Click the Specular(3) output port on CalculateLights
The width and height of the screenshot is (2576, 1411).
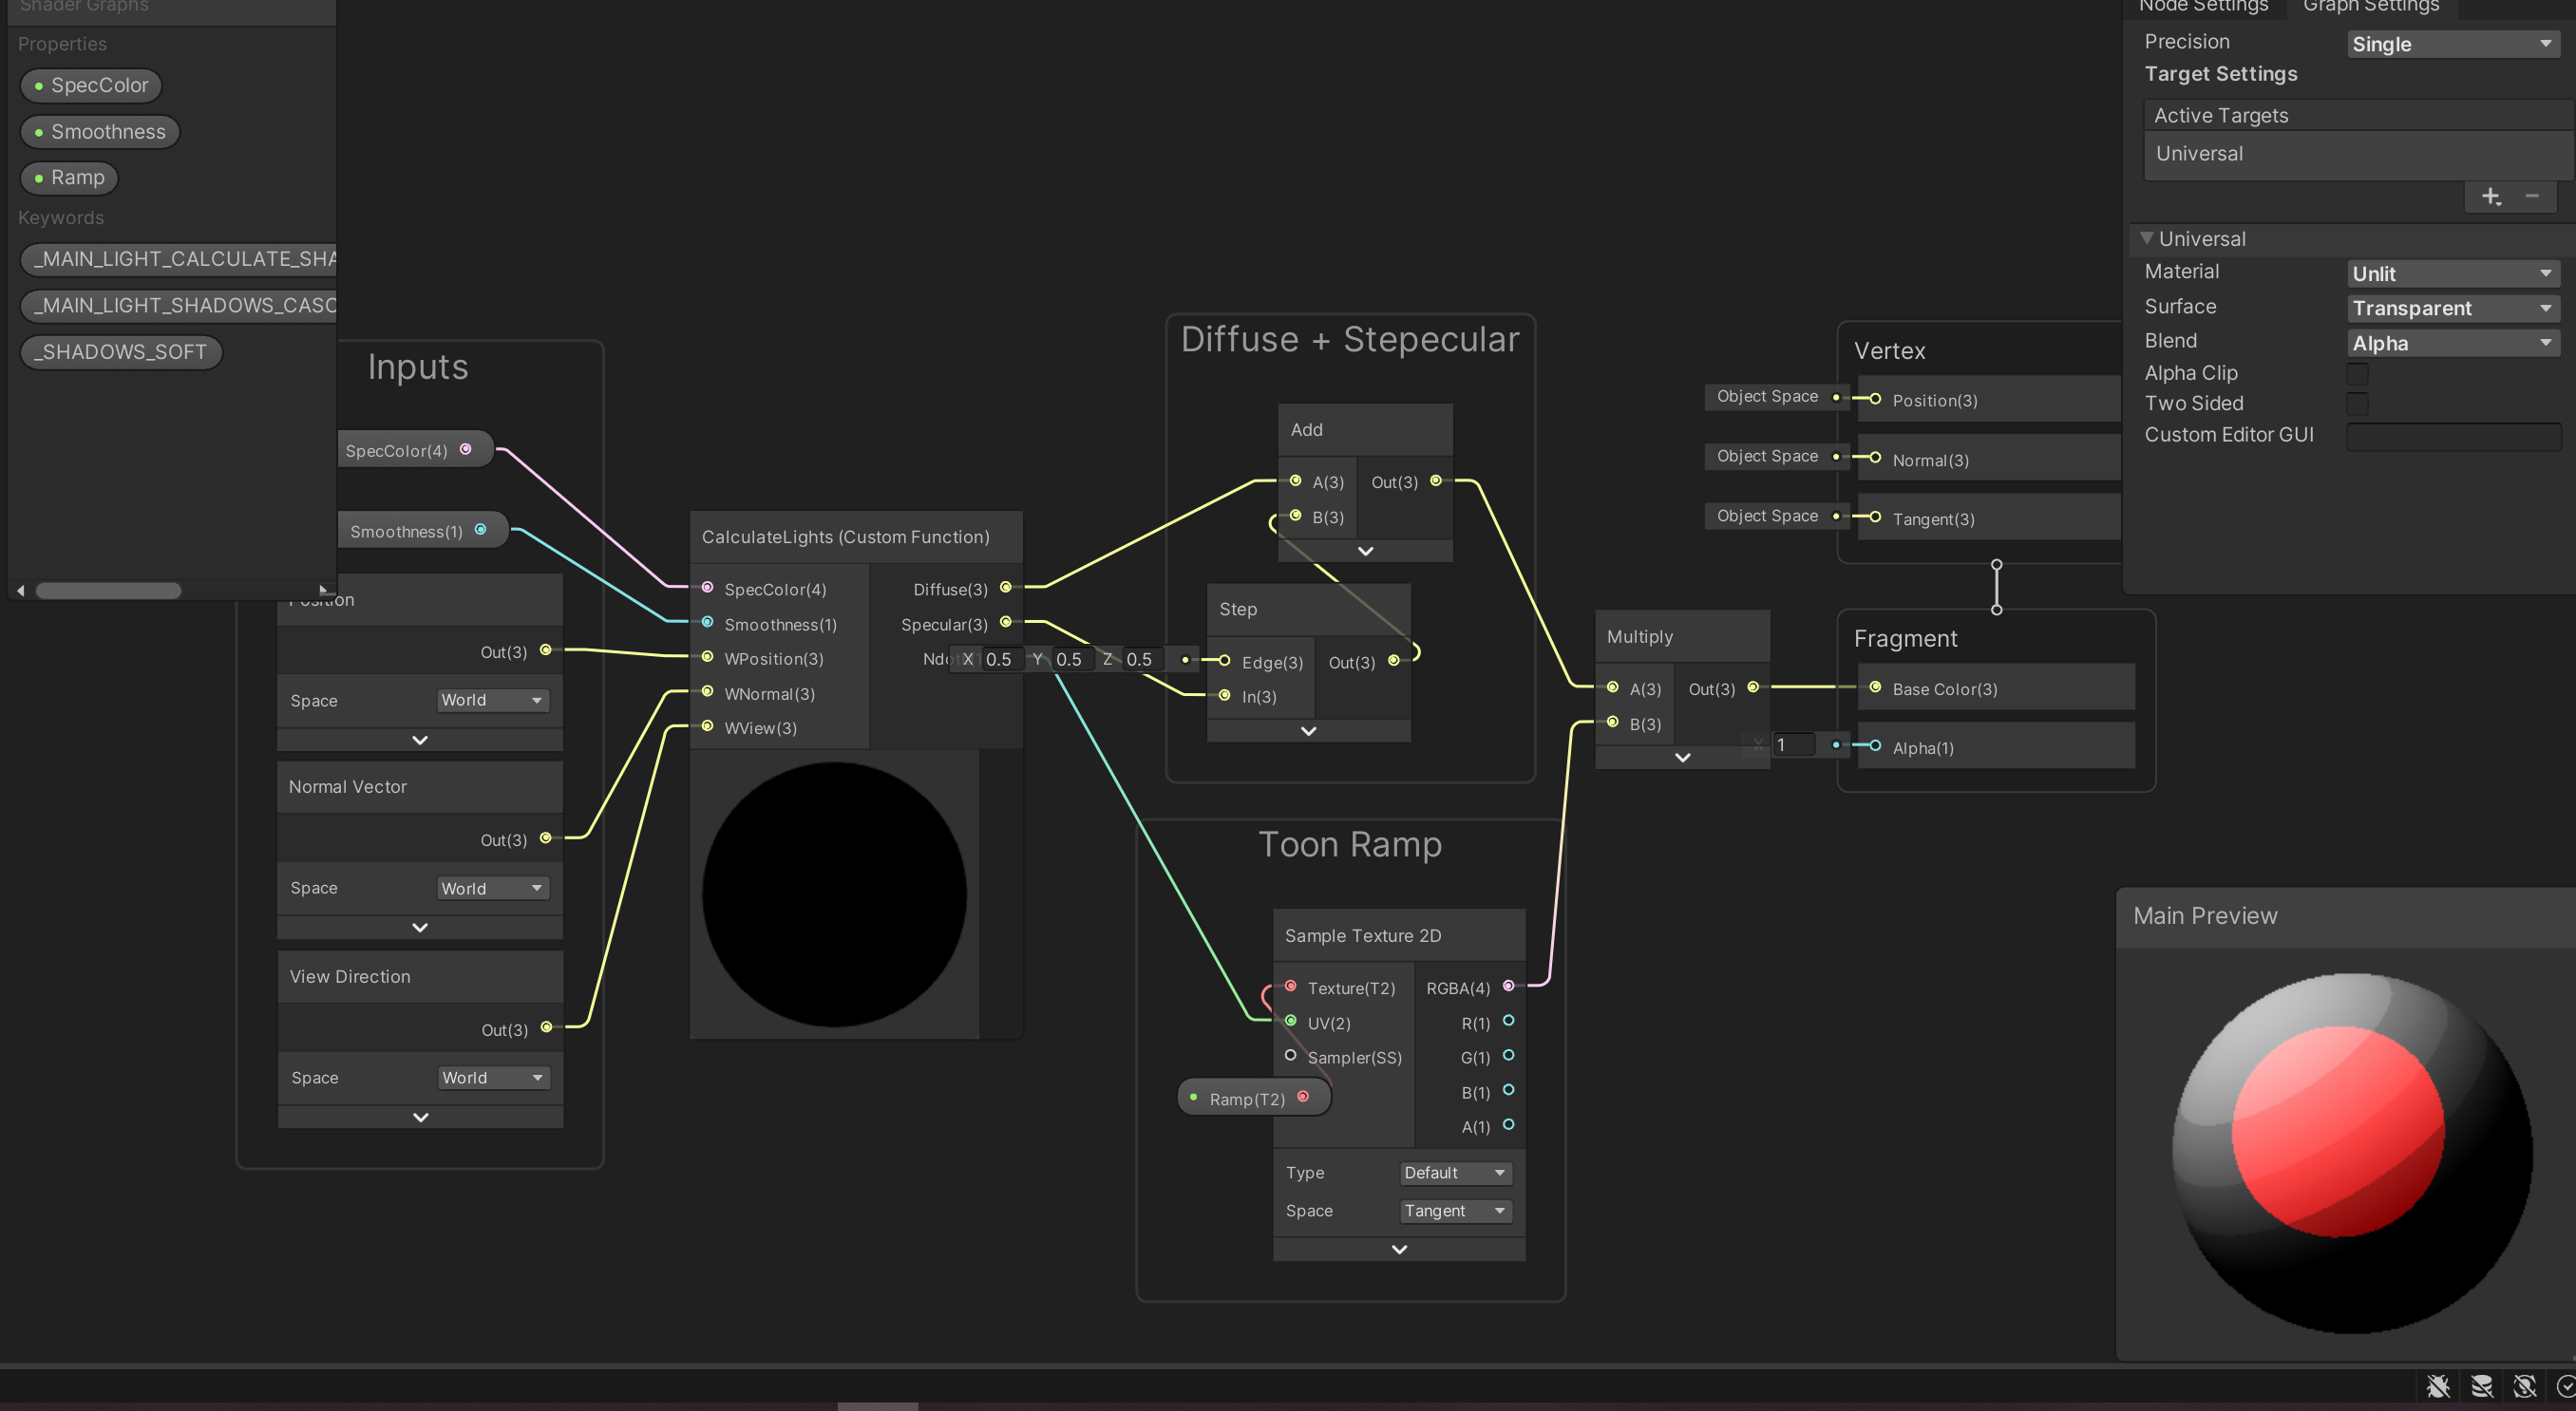(x=1006, y=622)
